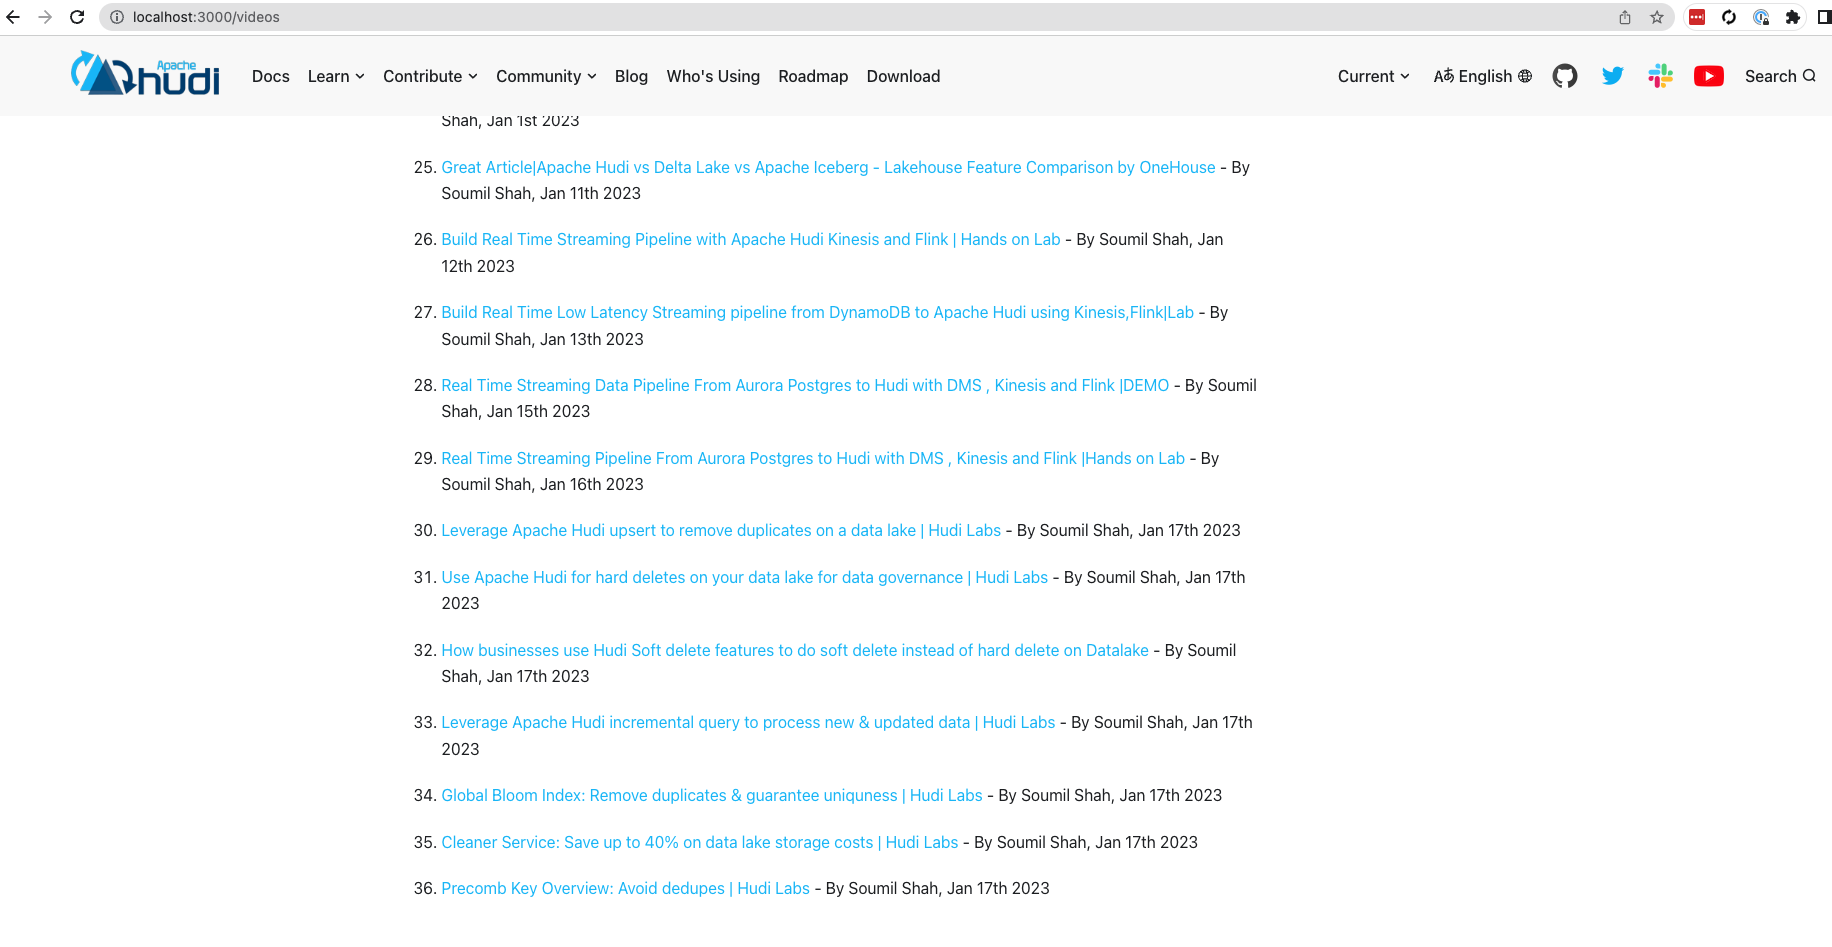Open the GitHub icon link
This screenshot has width=1832, height=947.
click(1565, 76)
